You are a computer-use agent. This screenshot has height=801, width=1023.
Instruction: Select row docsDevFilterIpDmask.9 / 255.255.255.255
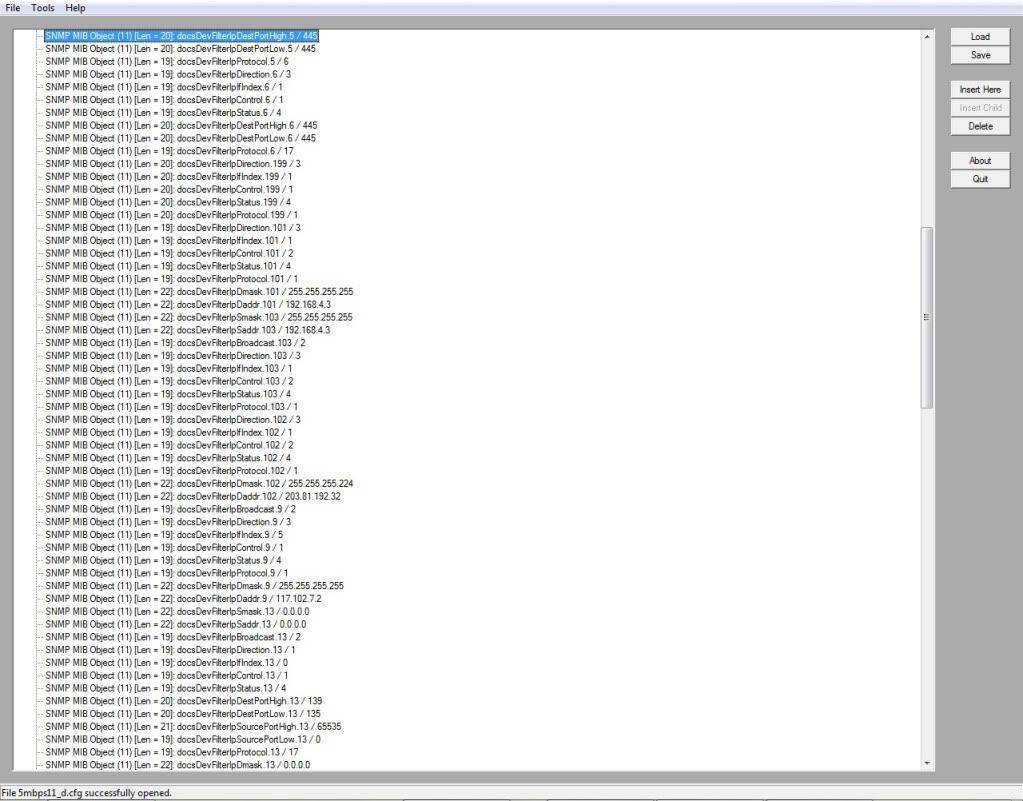194,586
